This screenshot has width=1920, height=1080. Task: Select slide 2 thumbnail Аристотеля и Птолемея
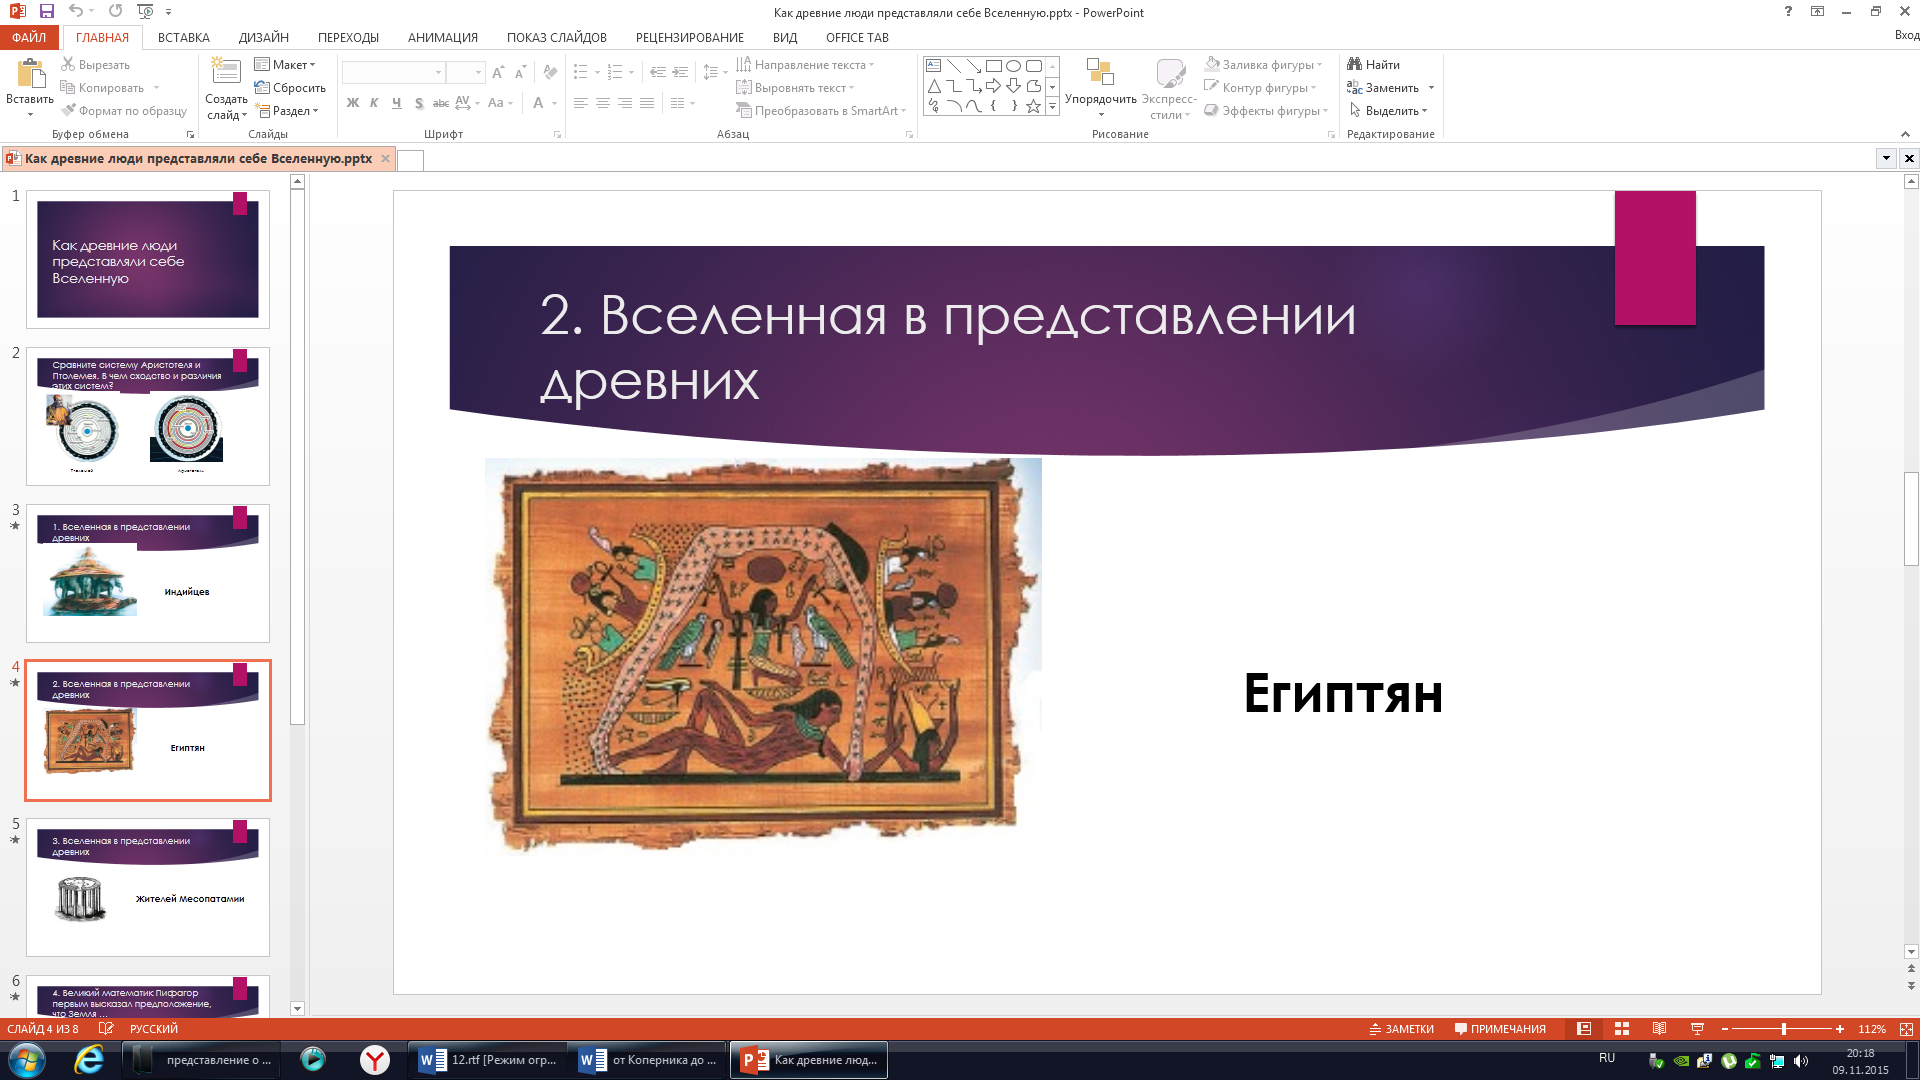tap(148, 416)
